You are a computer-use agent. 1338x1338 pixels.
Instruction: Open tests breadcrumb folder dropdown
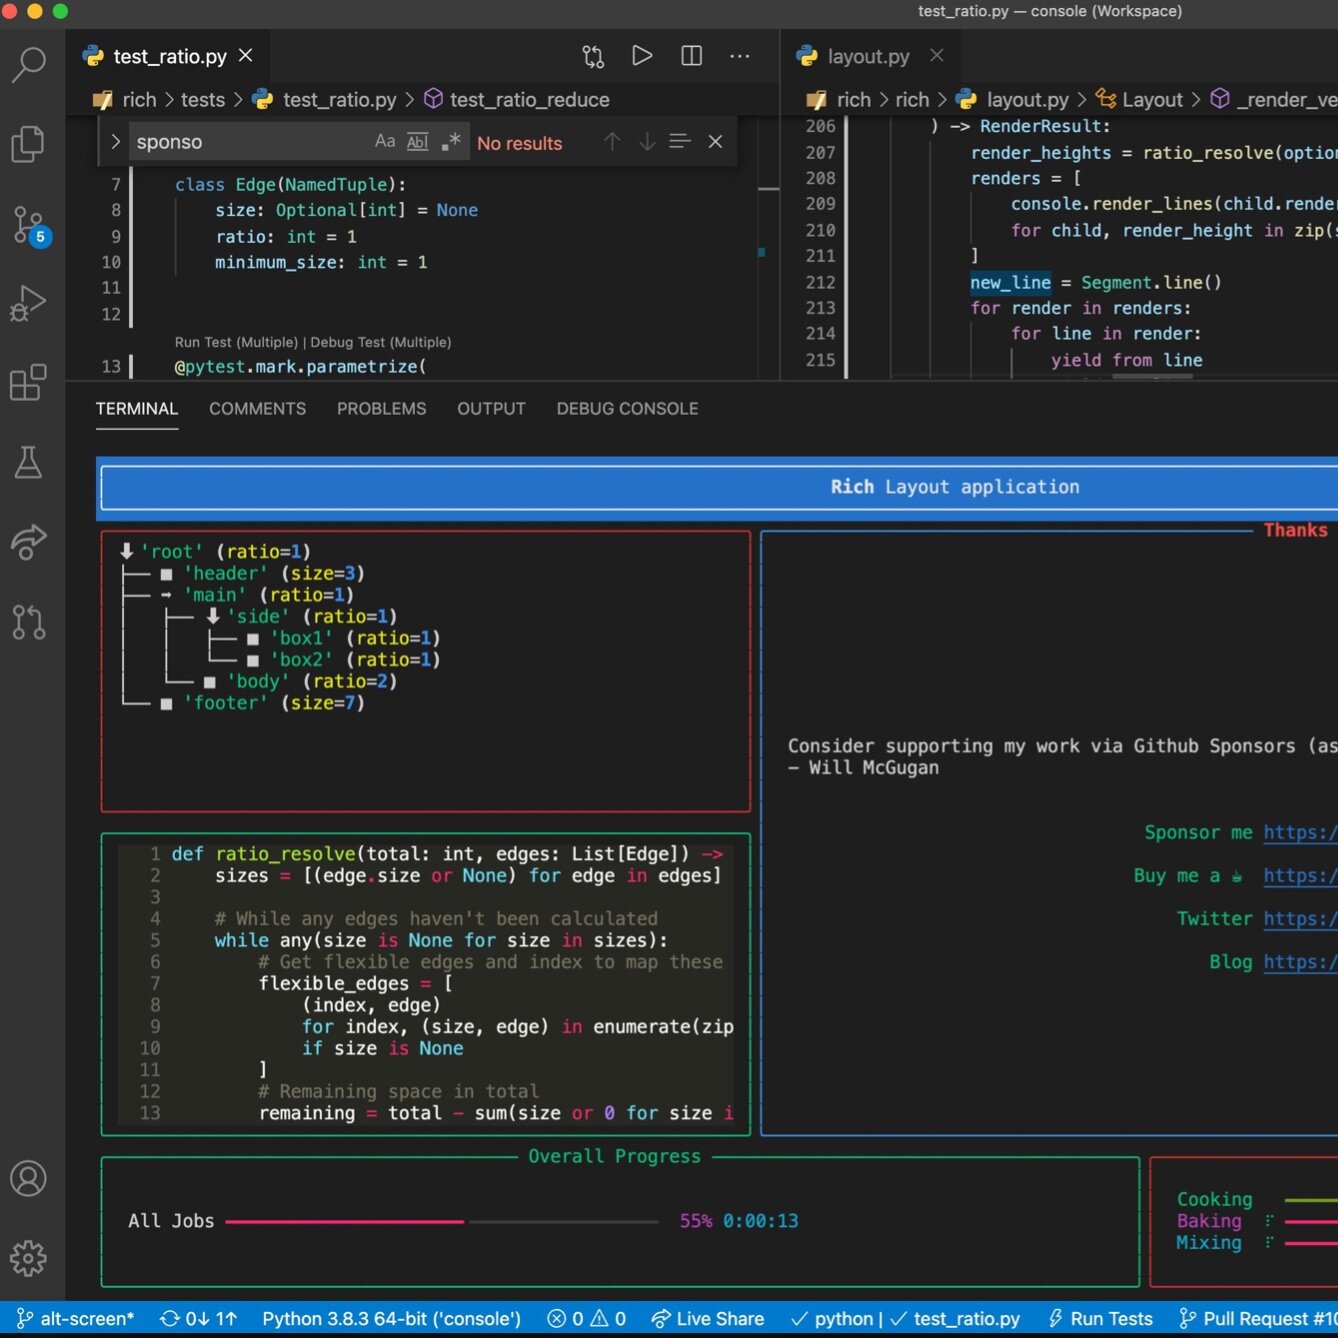[203, 100]
